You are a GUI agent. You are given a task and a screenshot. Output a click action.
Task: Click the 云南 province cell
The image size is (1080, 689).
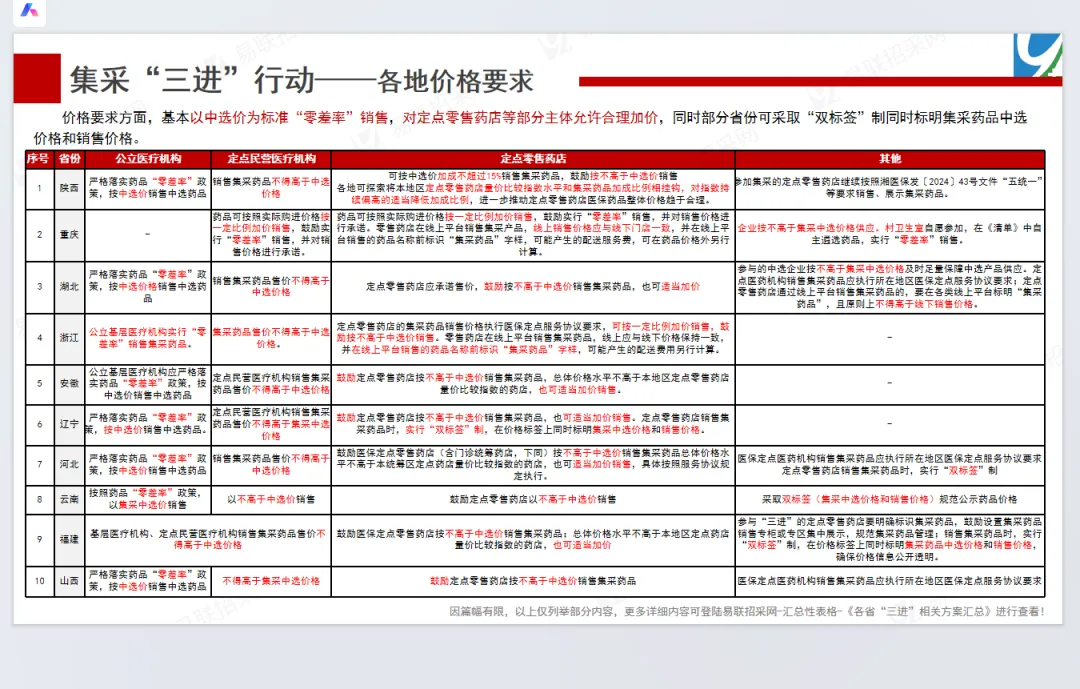(x=70, y=500)
